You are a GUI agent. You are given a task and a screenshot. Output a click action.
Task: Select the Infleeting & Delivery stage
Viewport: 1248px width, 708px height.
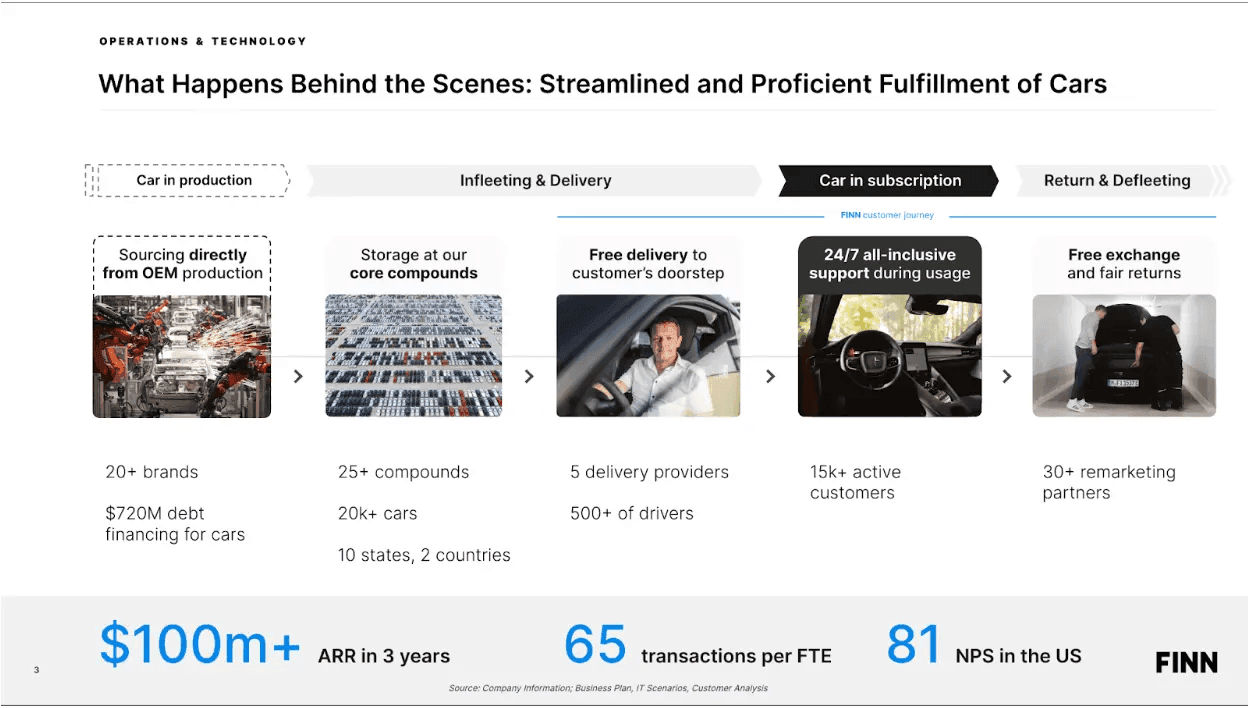535,181
